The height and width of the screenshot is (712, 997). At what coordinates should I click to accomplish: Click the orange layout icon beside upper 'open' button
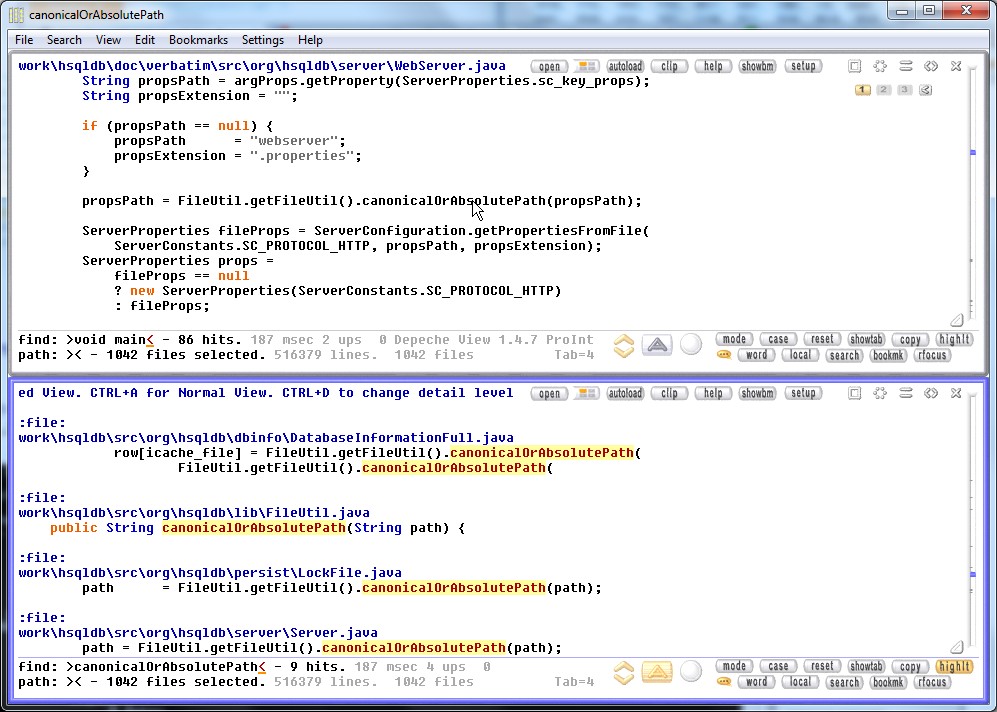click(586, 66)
